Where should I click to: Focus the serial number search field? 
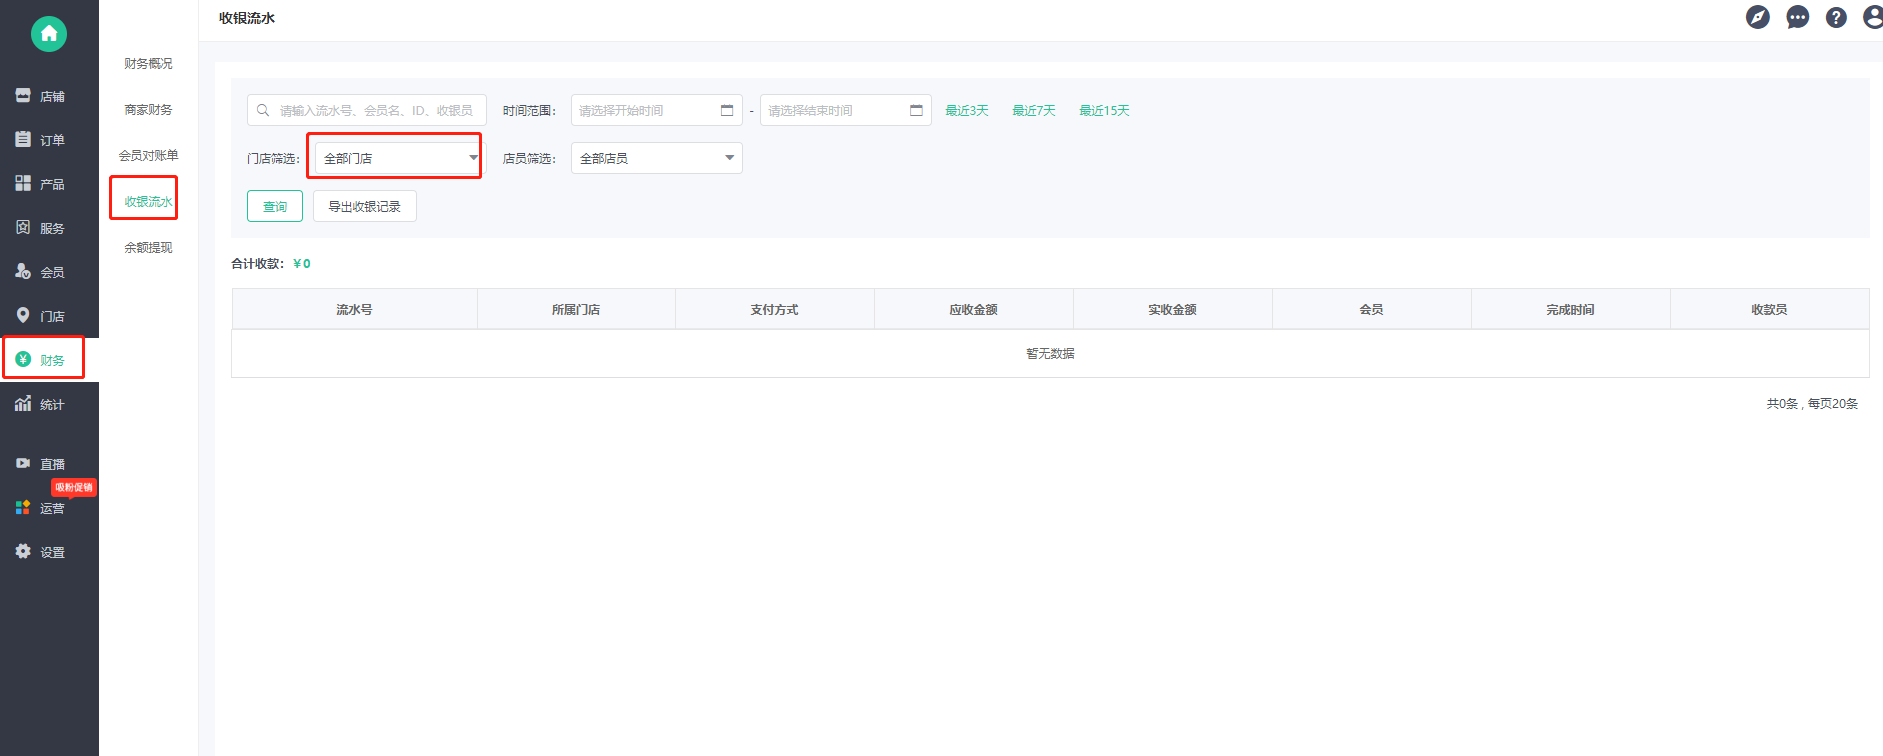[x=367, y=110]
